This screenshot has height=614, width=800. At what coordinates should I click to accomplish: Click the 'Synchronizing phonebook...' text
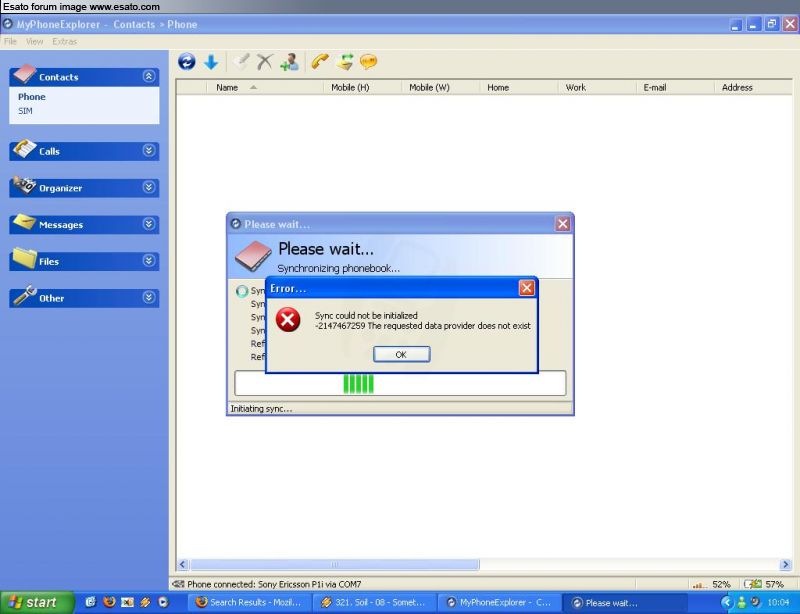click(338, 268)
